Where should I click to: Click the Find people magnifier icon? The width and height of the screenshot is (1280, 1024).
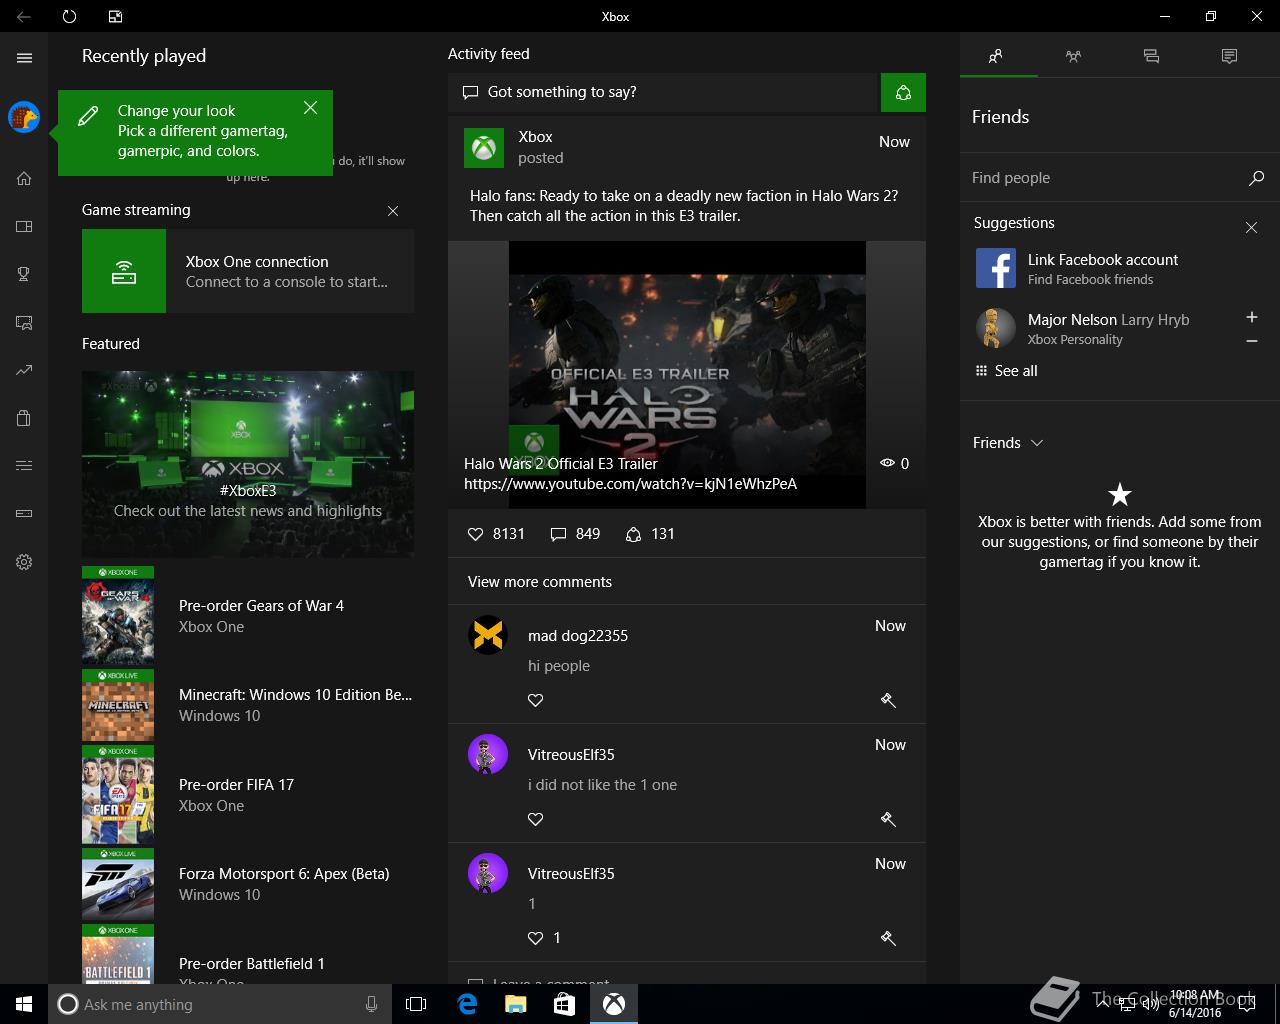click(x=1256, y=178)
